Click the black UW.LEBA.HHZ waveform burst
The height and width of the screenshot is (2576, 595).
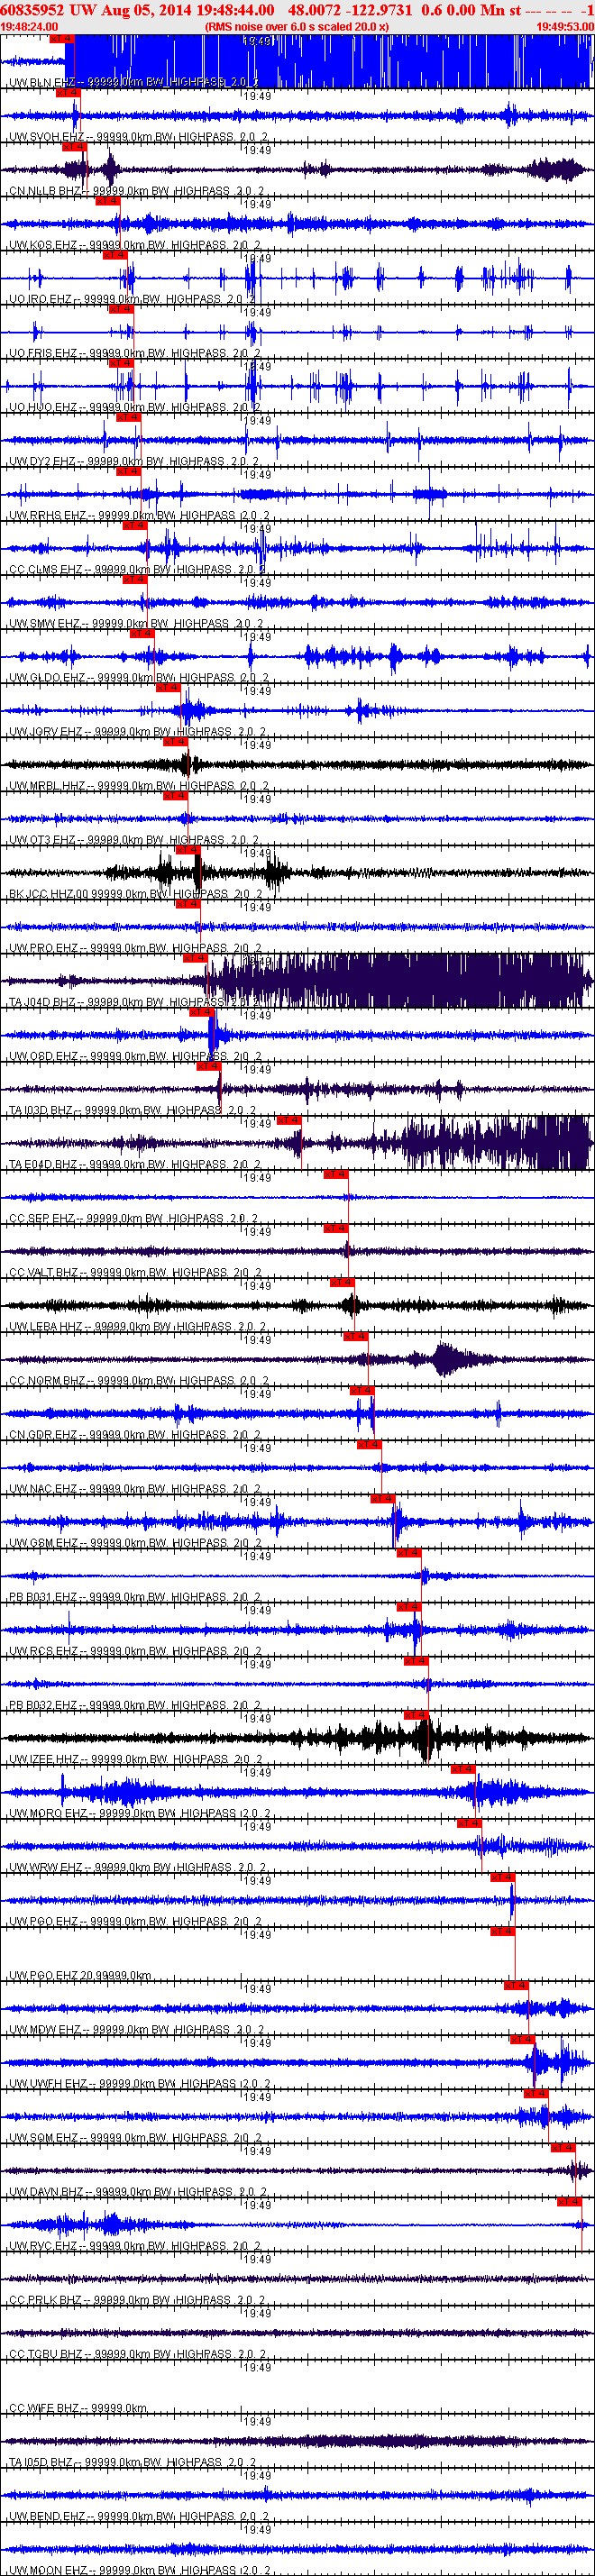[349, 1305]
